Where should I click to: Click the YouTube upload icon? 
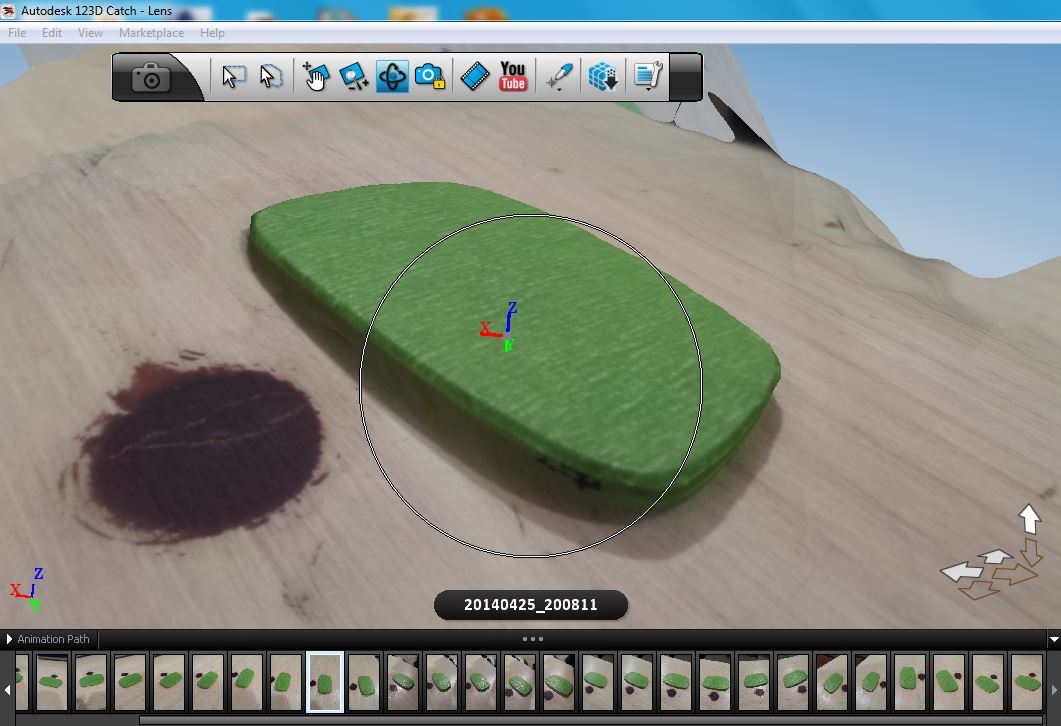pyautogui.click(x=513, y=76)
